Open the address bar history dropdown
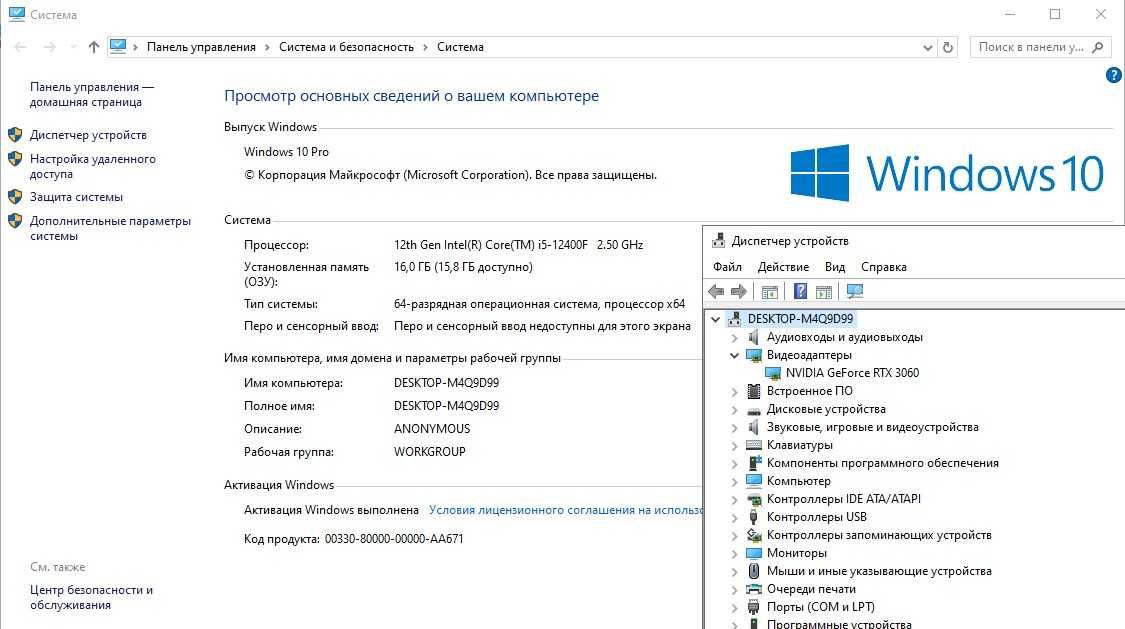 pyautogui.click(x=927, y=47)
